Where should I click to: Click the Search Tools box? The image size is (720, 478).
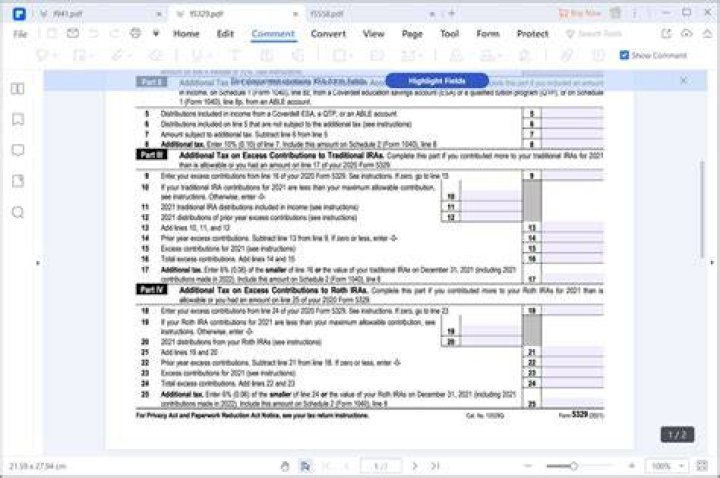click(594, 34)
